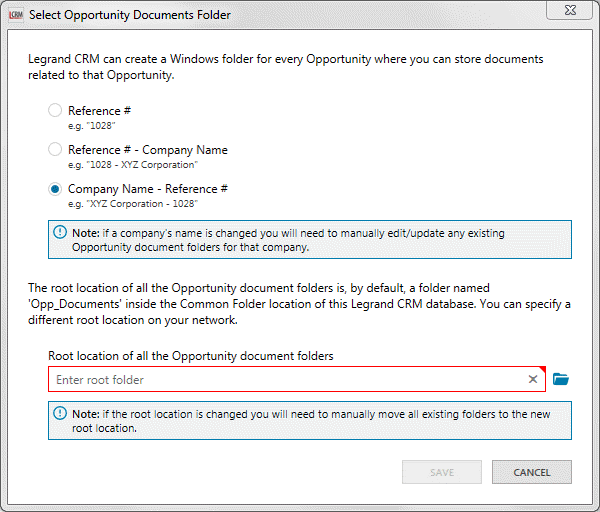
Task: Click the dialog title text in title bar
Action: tap(130, 14)
